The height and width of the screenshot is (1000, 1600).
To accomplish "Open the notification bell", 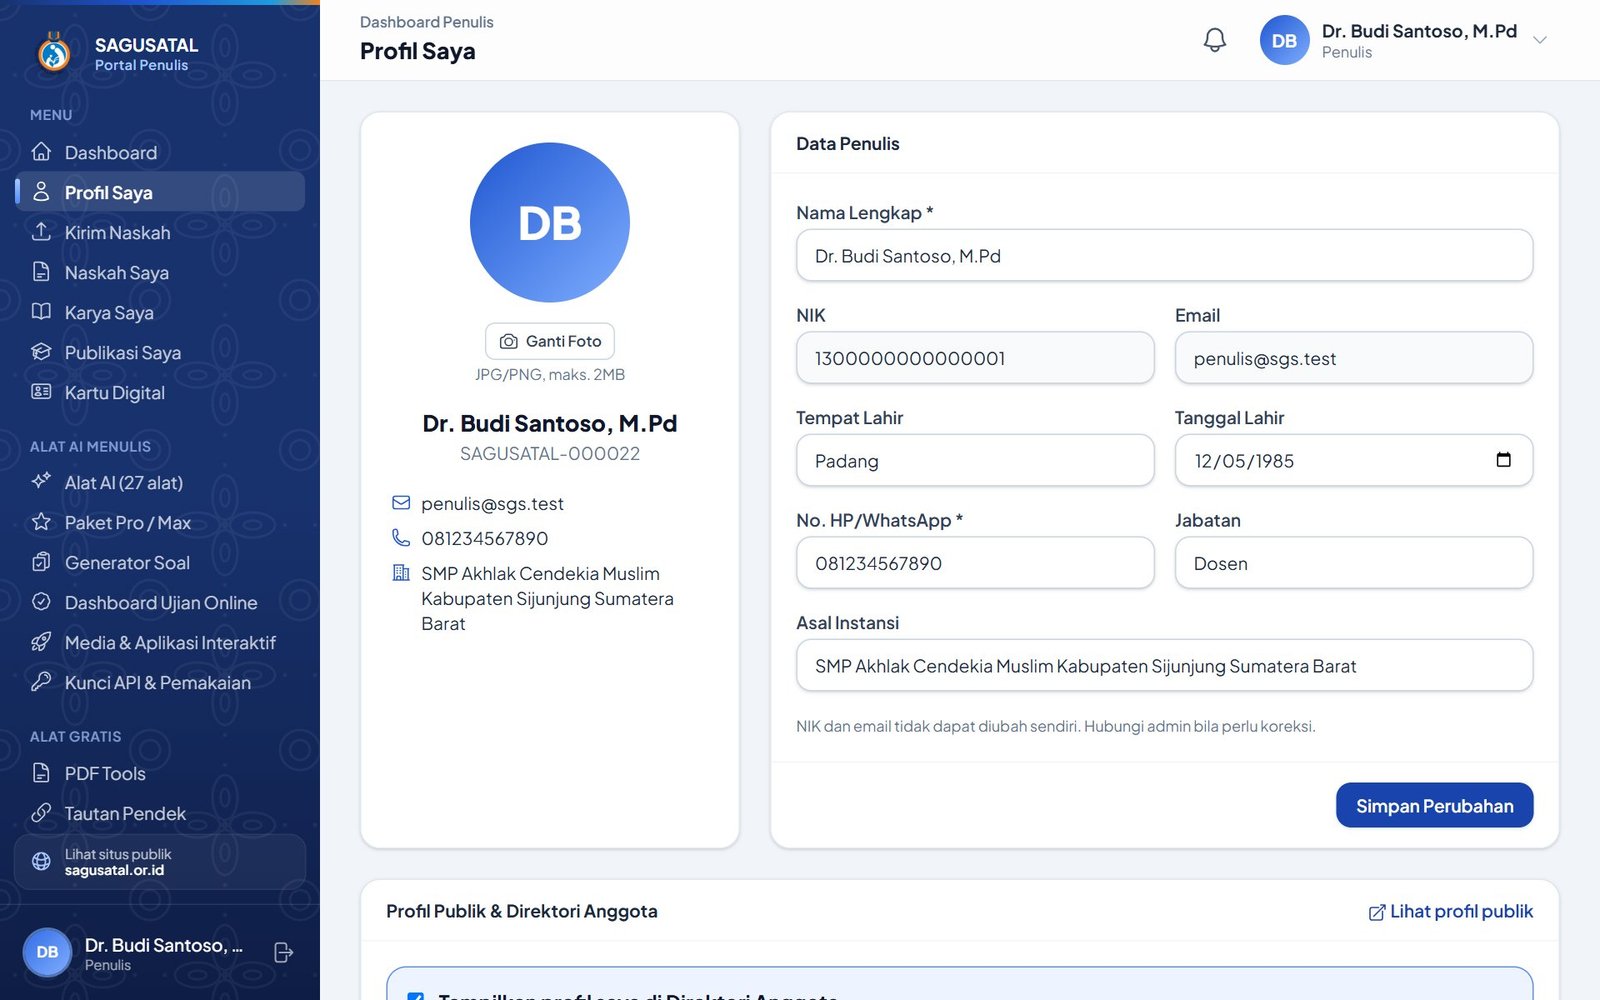I will point(1214,40).
